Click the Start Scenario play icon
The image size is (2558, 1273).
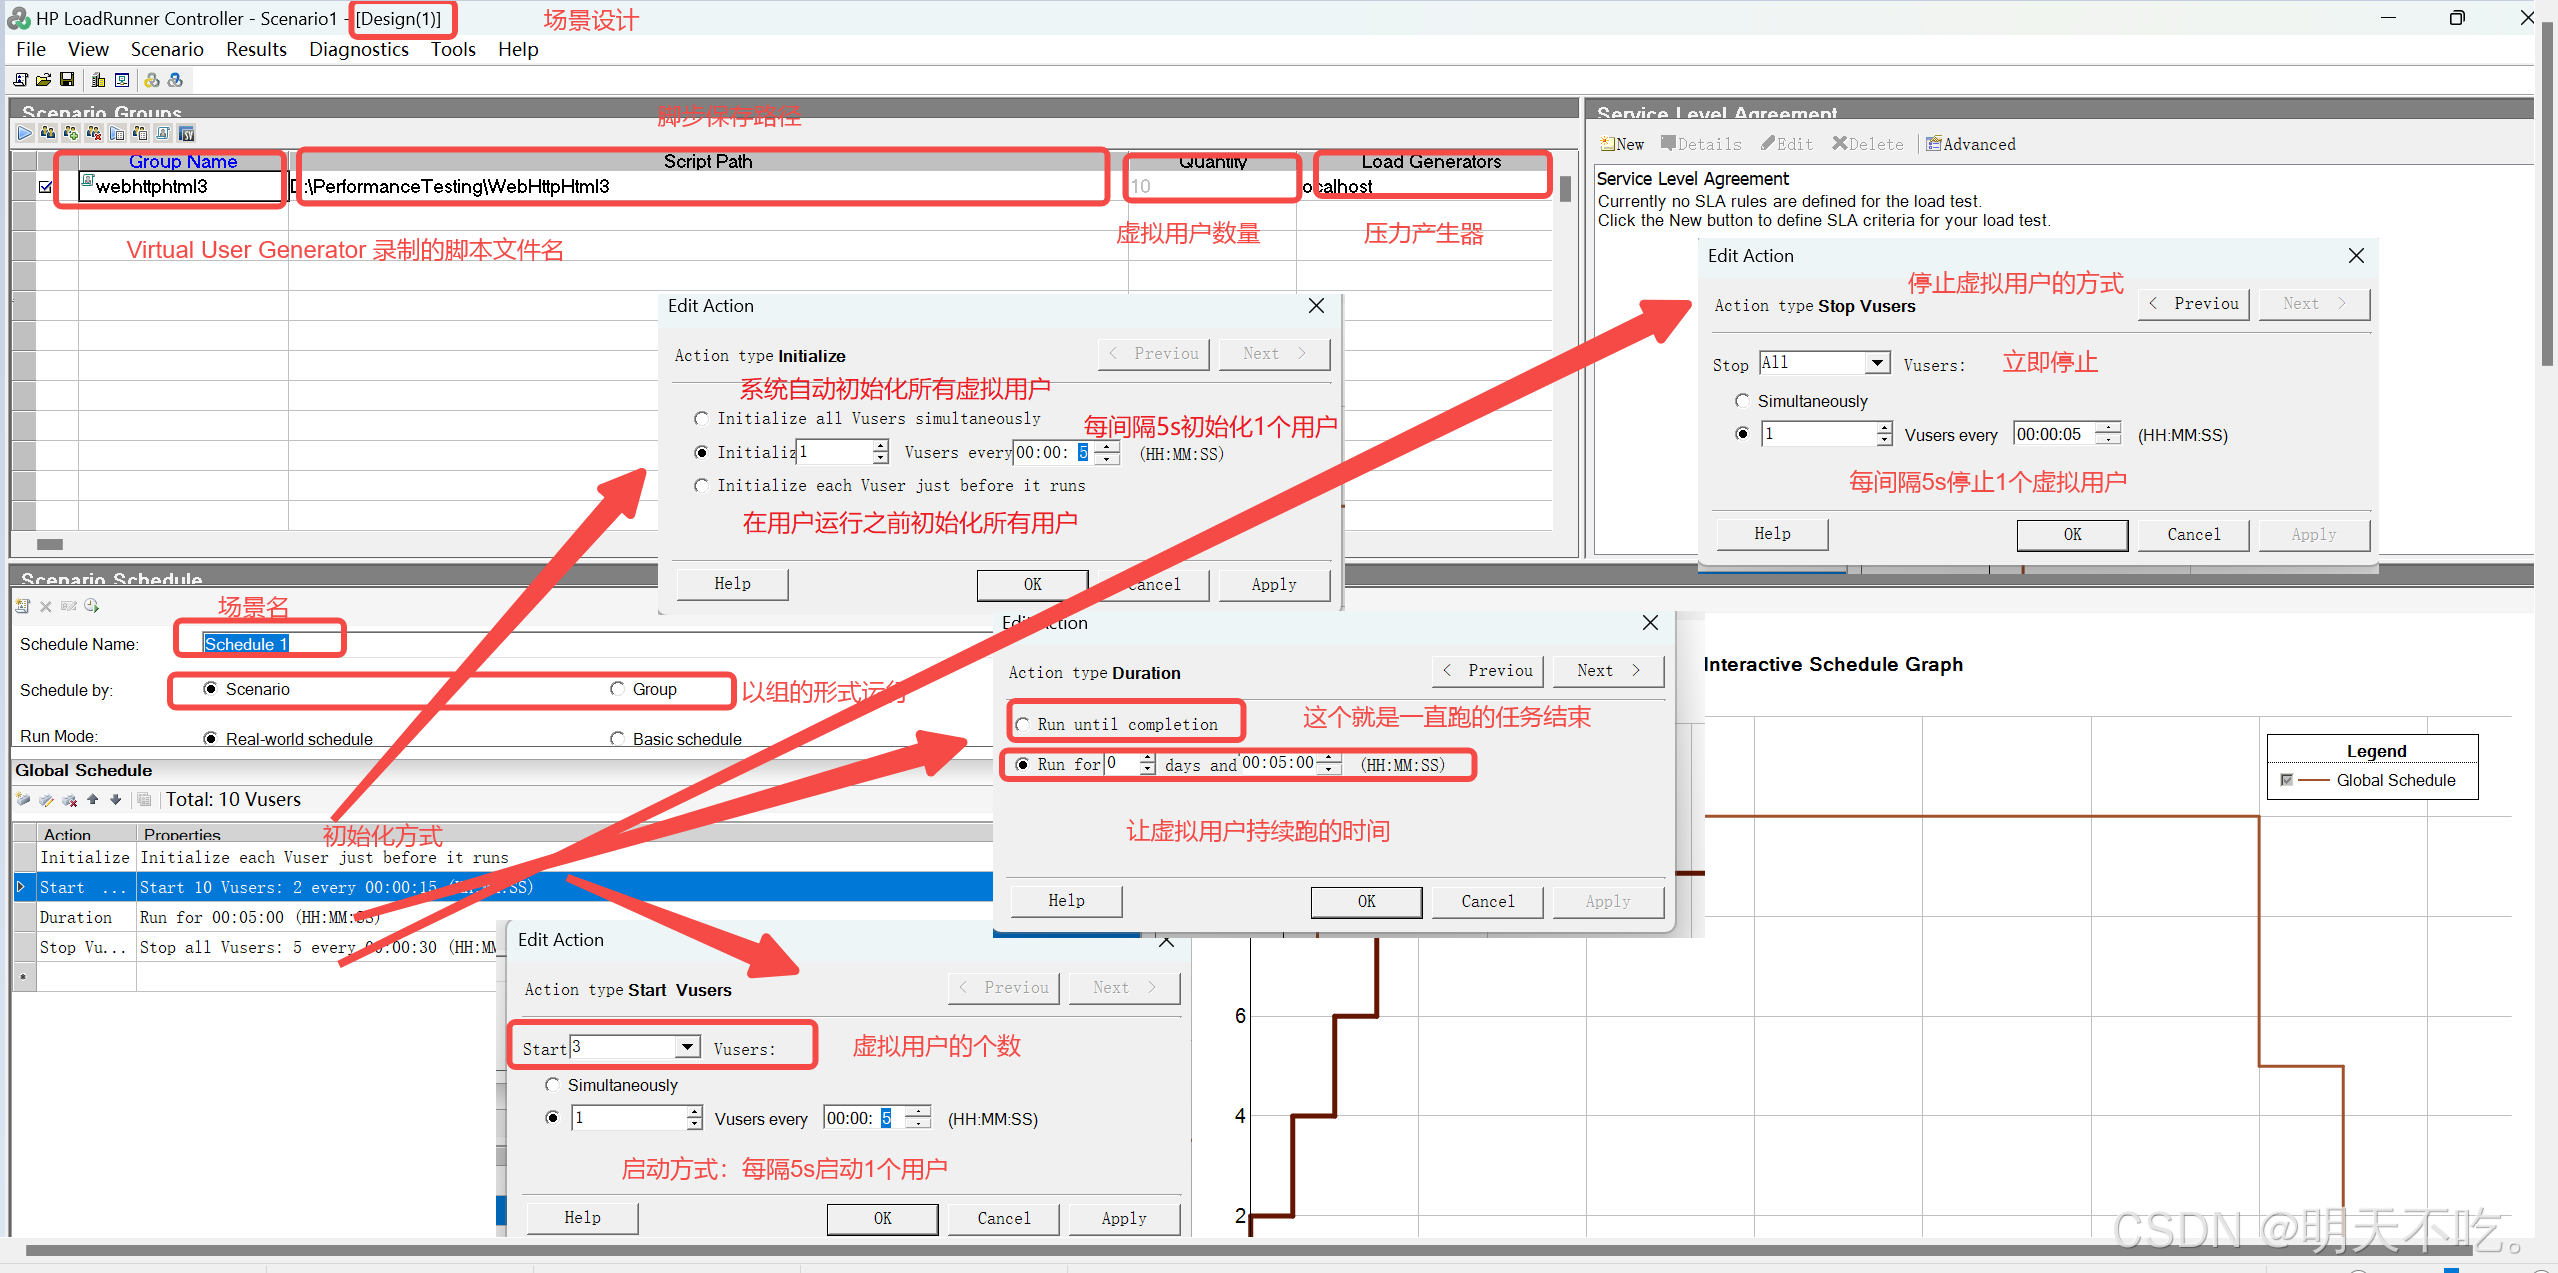click(25, 133)
